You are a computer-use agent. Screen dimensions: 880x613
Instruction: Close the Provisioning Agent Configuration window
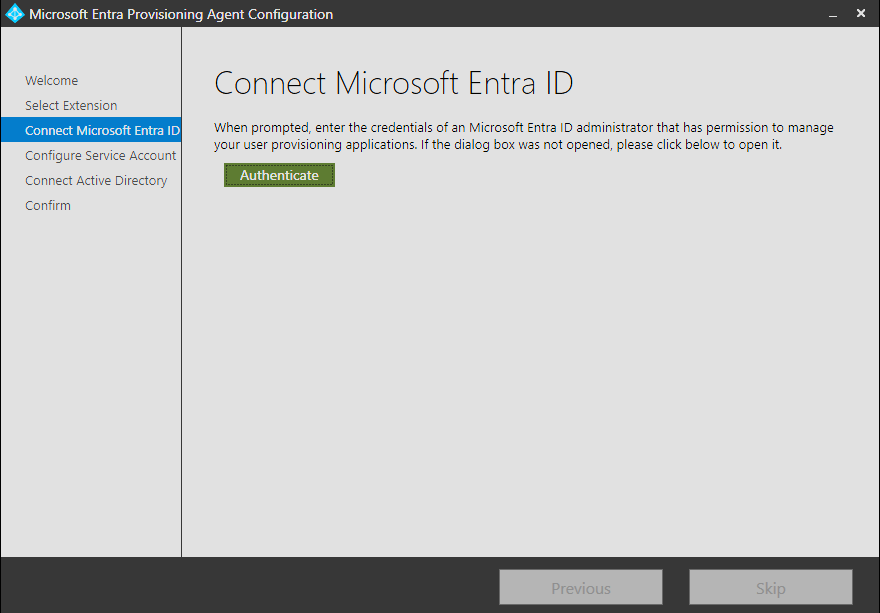coord(861,14)
